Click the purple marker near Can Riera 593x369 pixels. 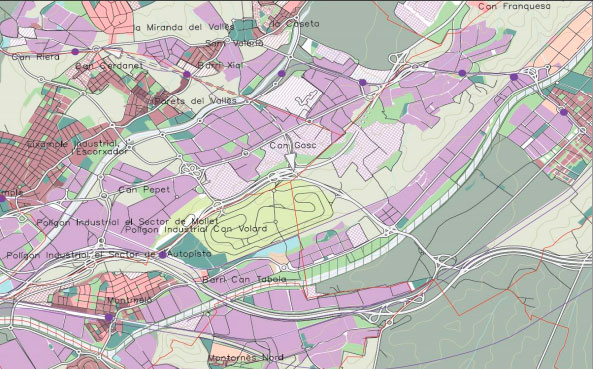coord(75,51)
